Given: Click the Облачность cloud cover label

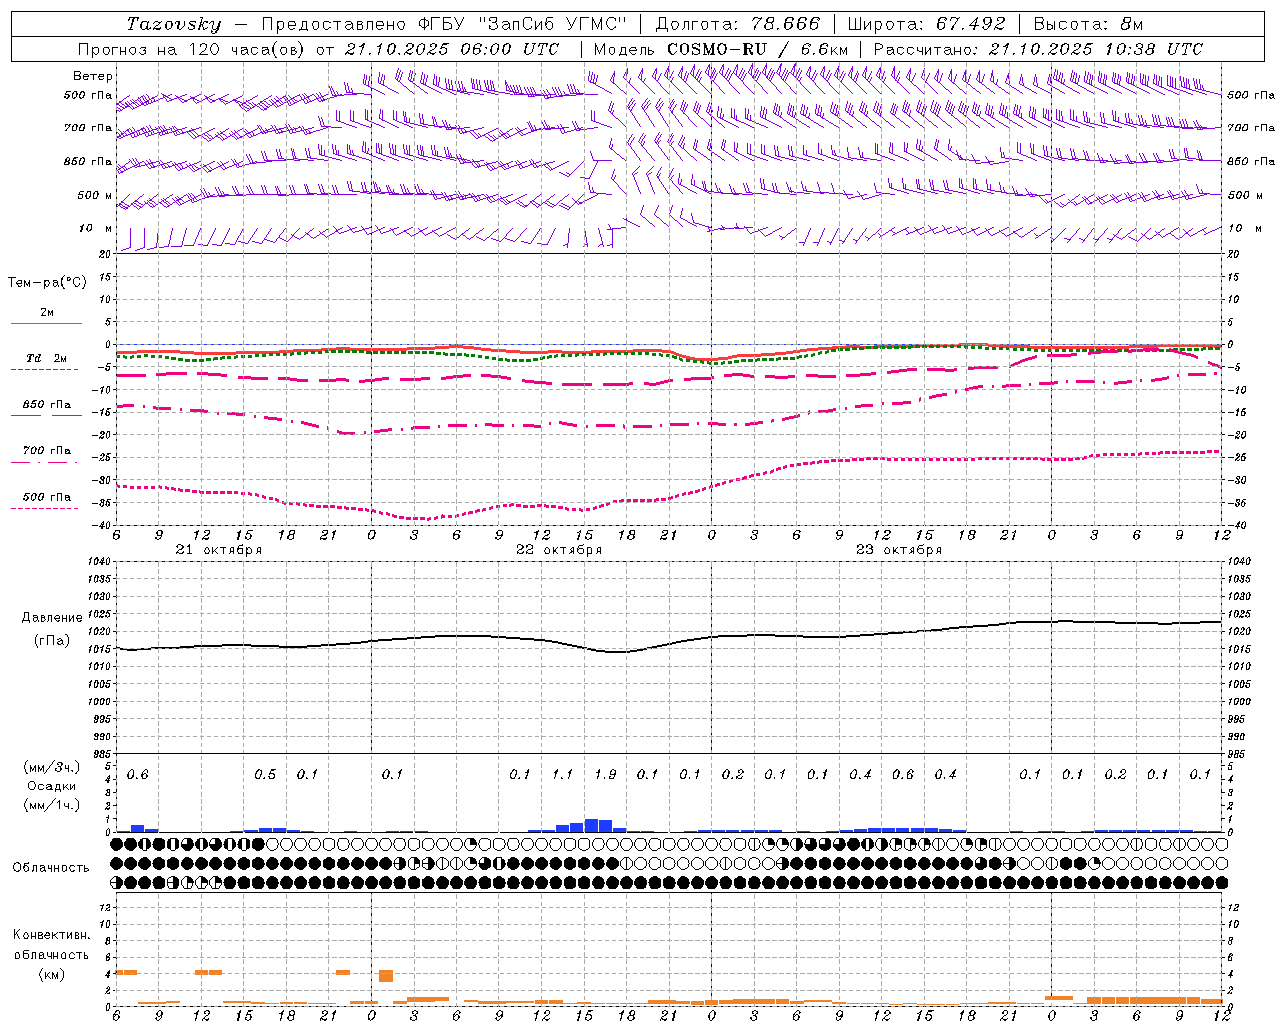Looking at the screenshot, I should point(51,868).
